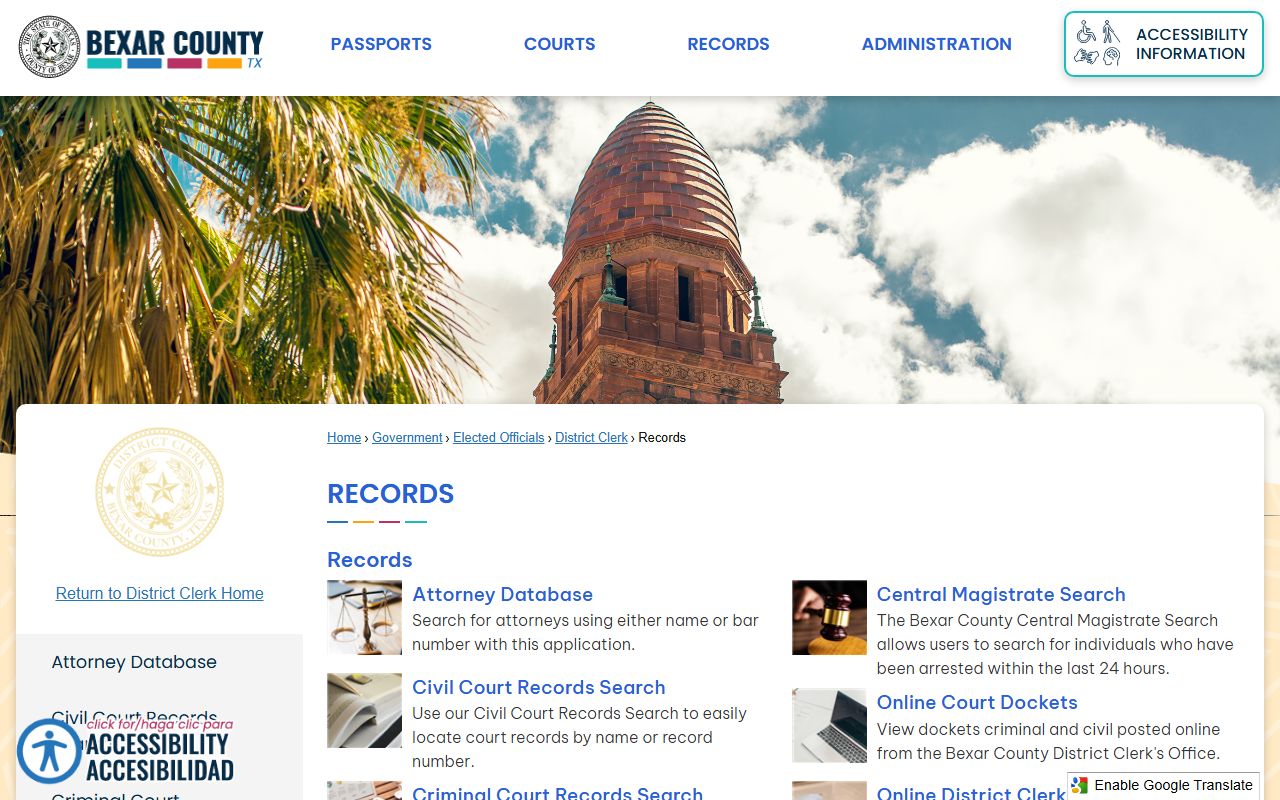Open the Records navigation menu

point(728,44)
